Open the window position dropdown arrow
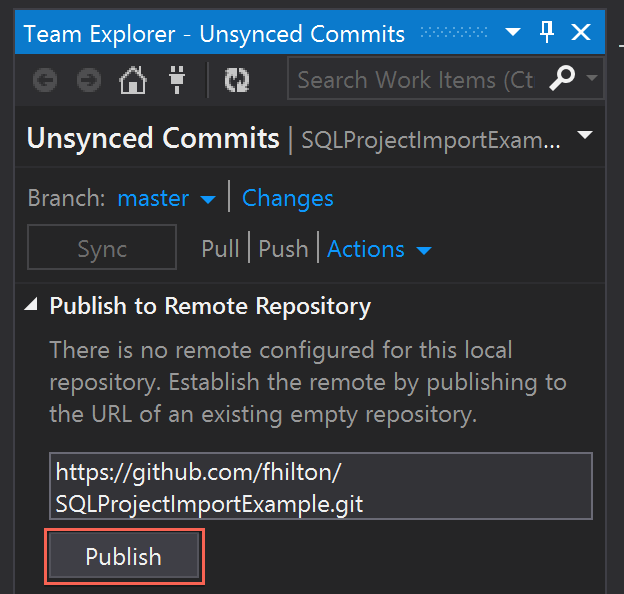The width and height of the screenshot is (624, 594). coord(513,32)
